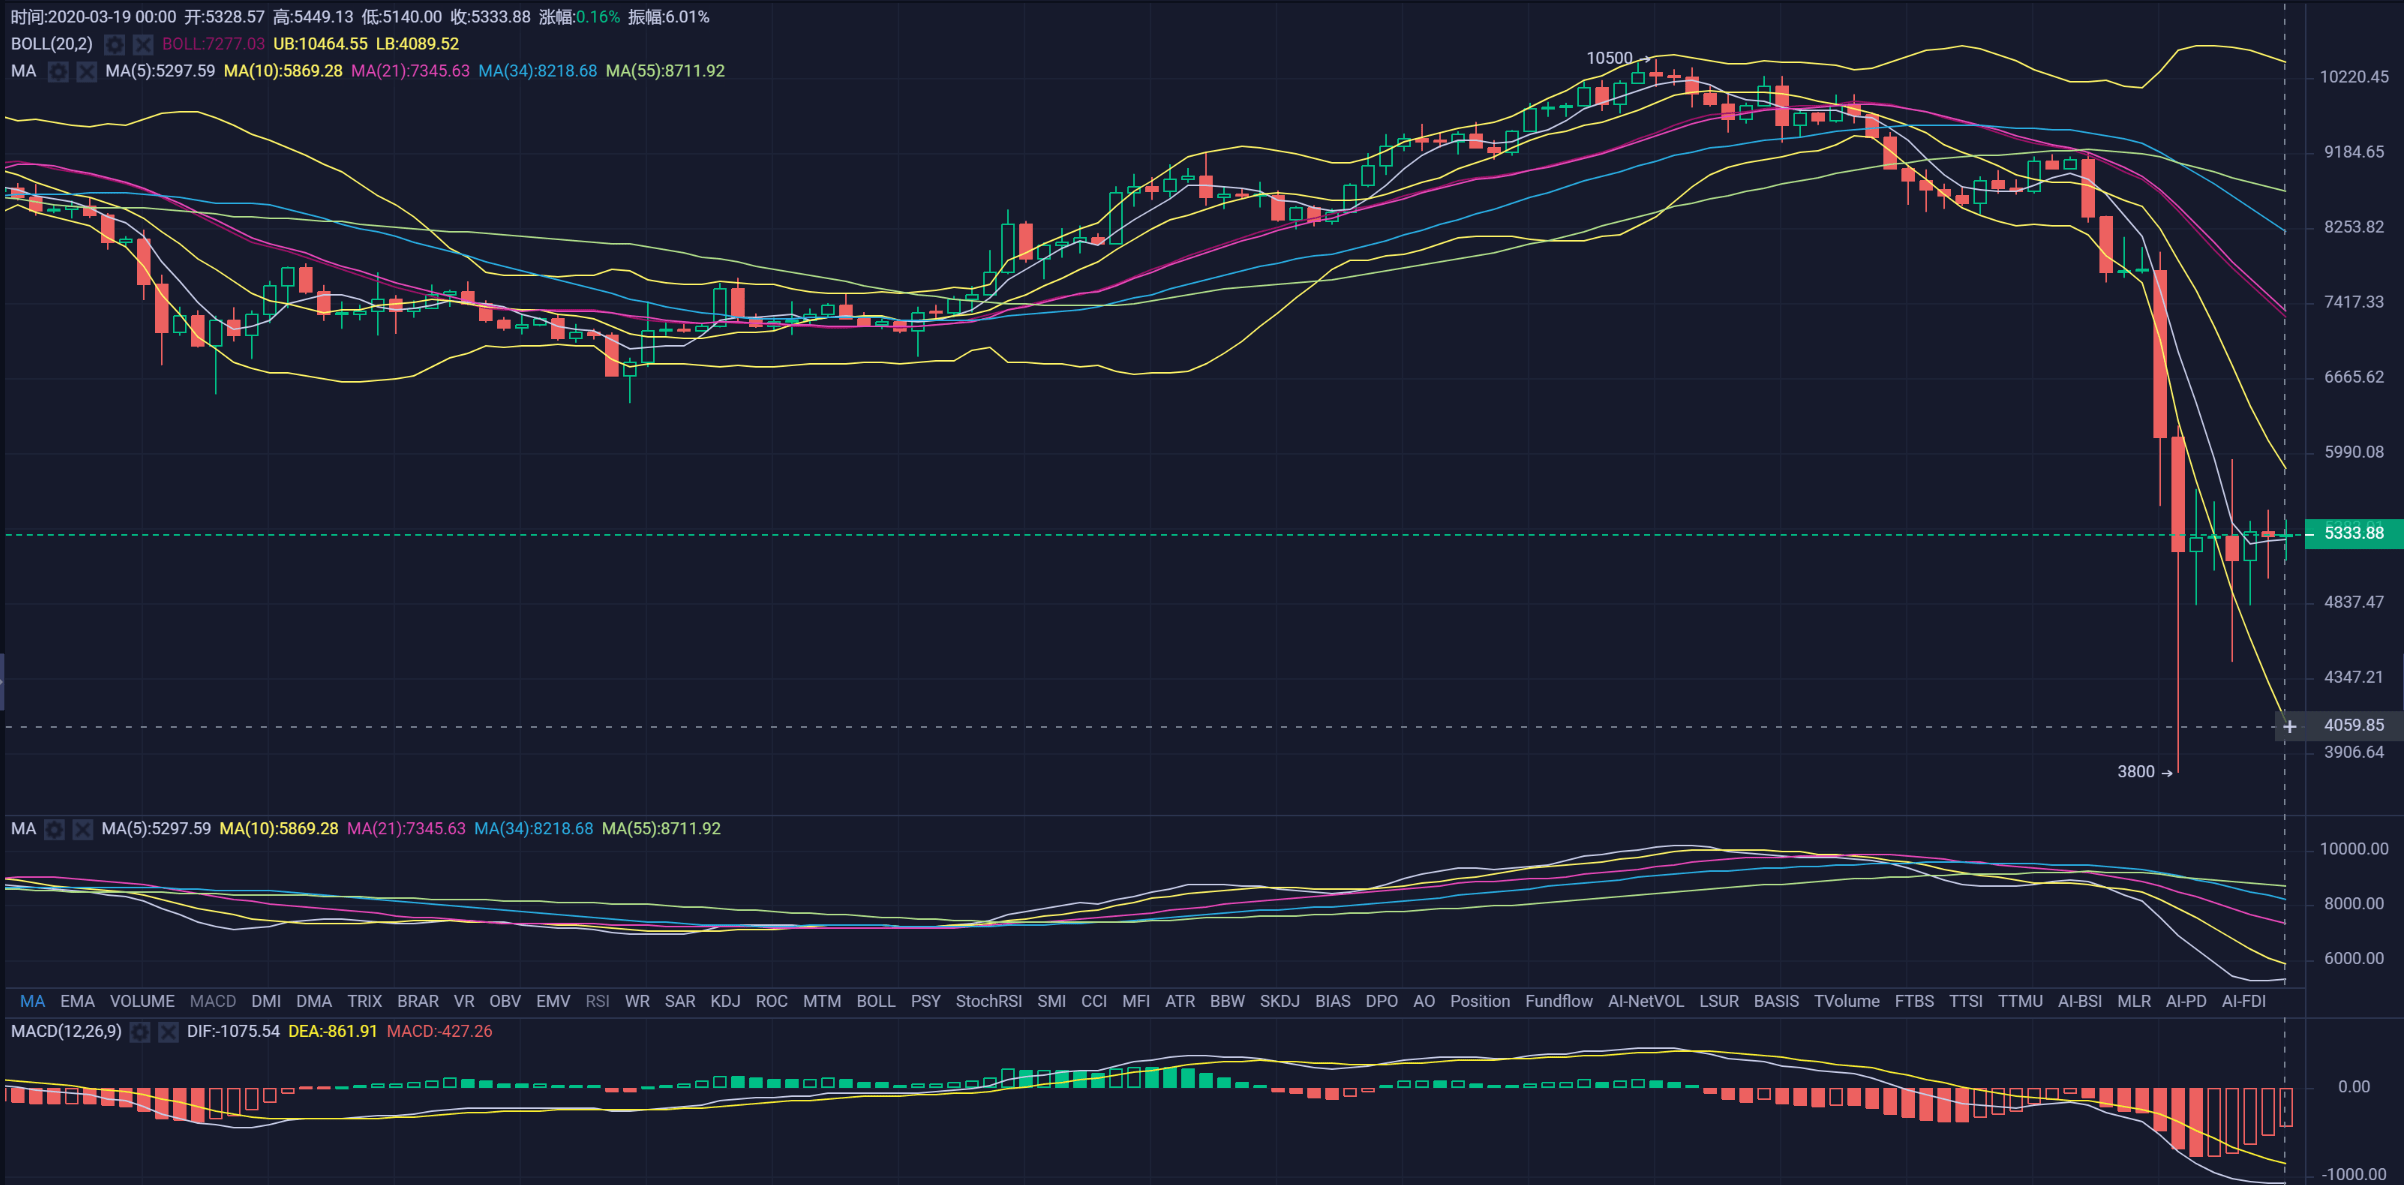This screenshot has height=1185, width=2404.
Task: Select the AI-NetVOL indicator
Action: point(1646,1001)
